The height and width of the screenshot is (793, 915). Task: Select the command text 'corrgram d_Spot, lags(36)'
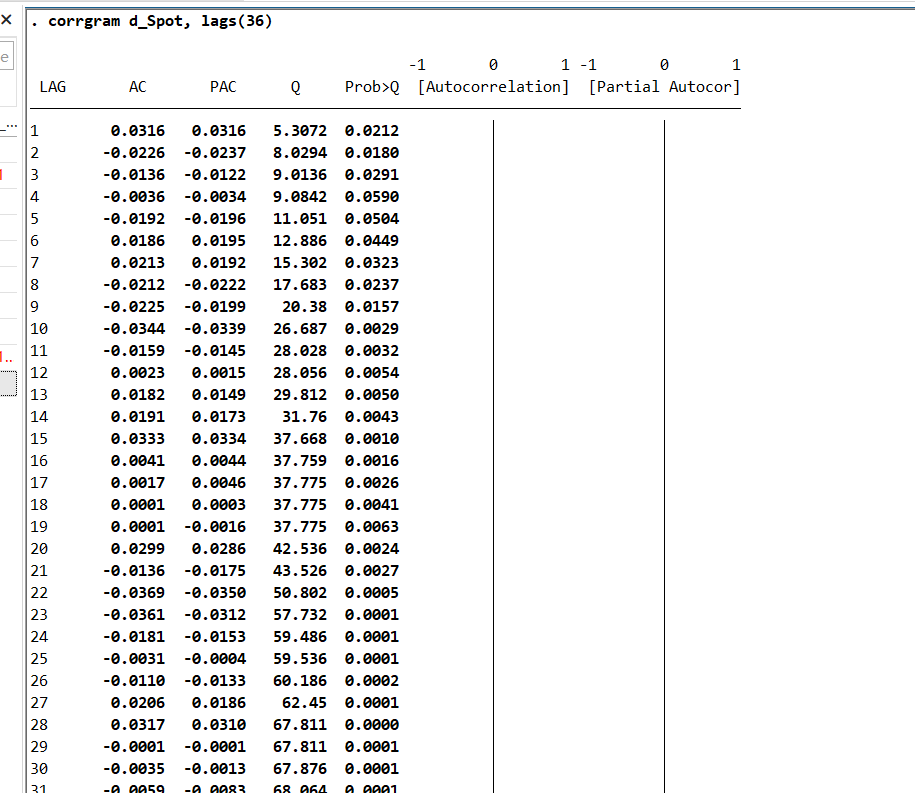160,22
